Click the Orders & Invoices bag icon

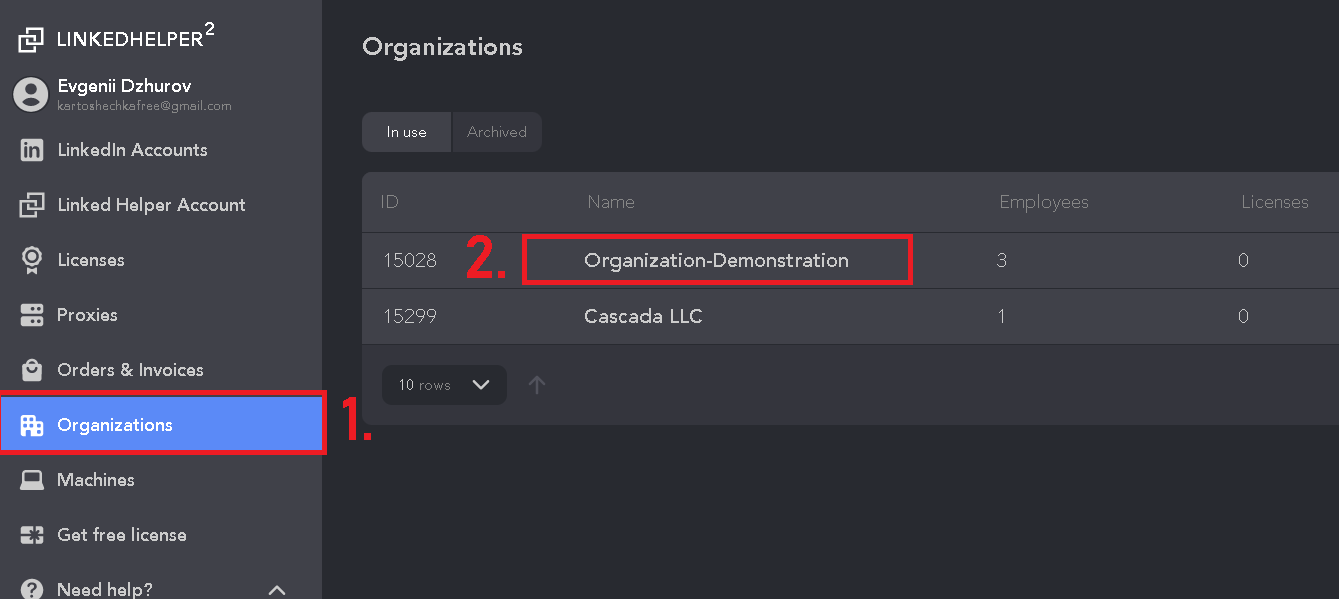coord(32,370)
